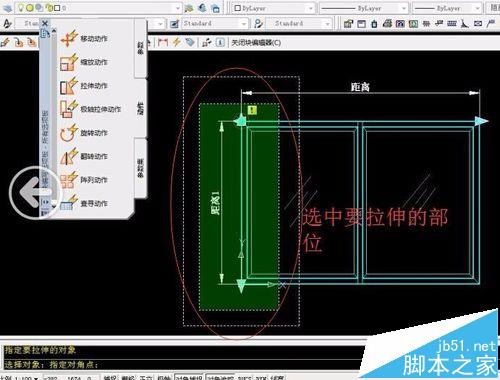Click the 距离 parameter label
This screenshot has height=380, width=500.
pos(360,87)
